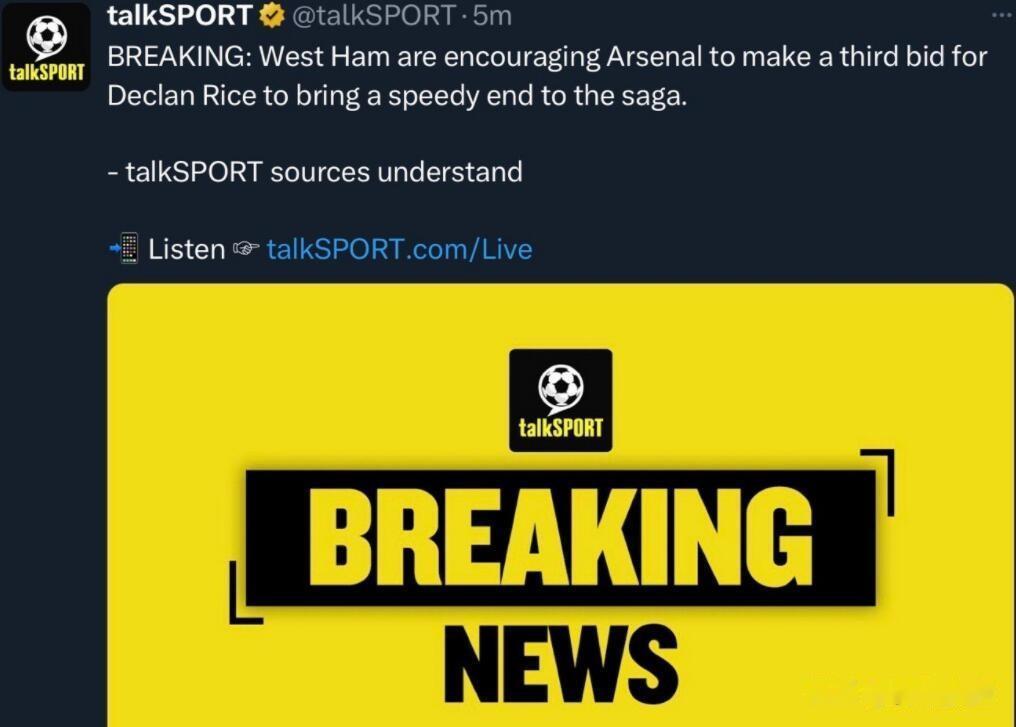Image resolution: width=1016 pixels, height=727 pixels.
Task: Click the Listen text label
Action: [x=187, y=249]
